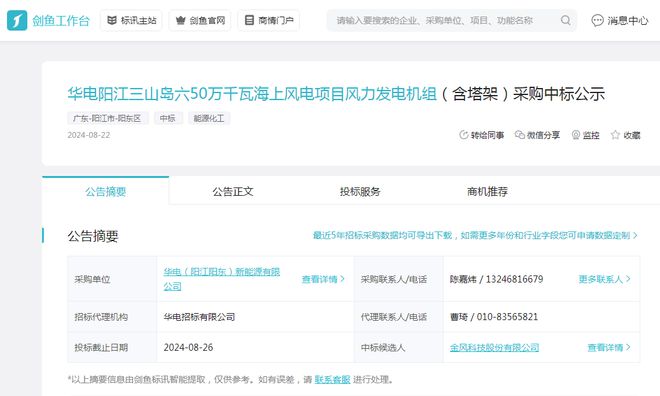The image size is (660, 396).
Task: Click the contact text 曹琦 / 010-83565821
Action: [494, 317]
